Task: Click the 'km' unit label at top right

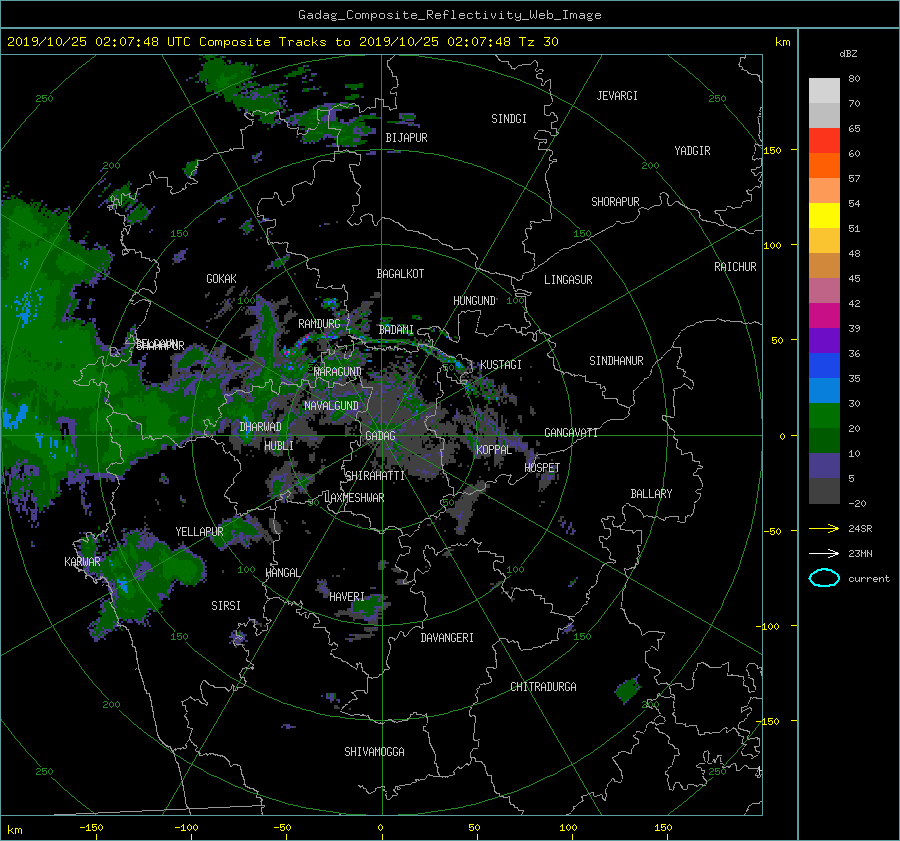Action: click(x=782, y=42)
